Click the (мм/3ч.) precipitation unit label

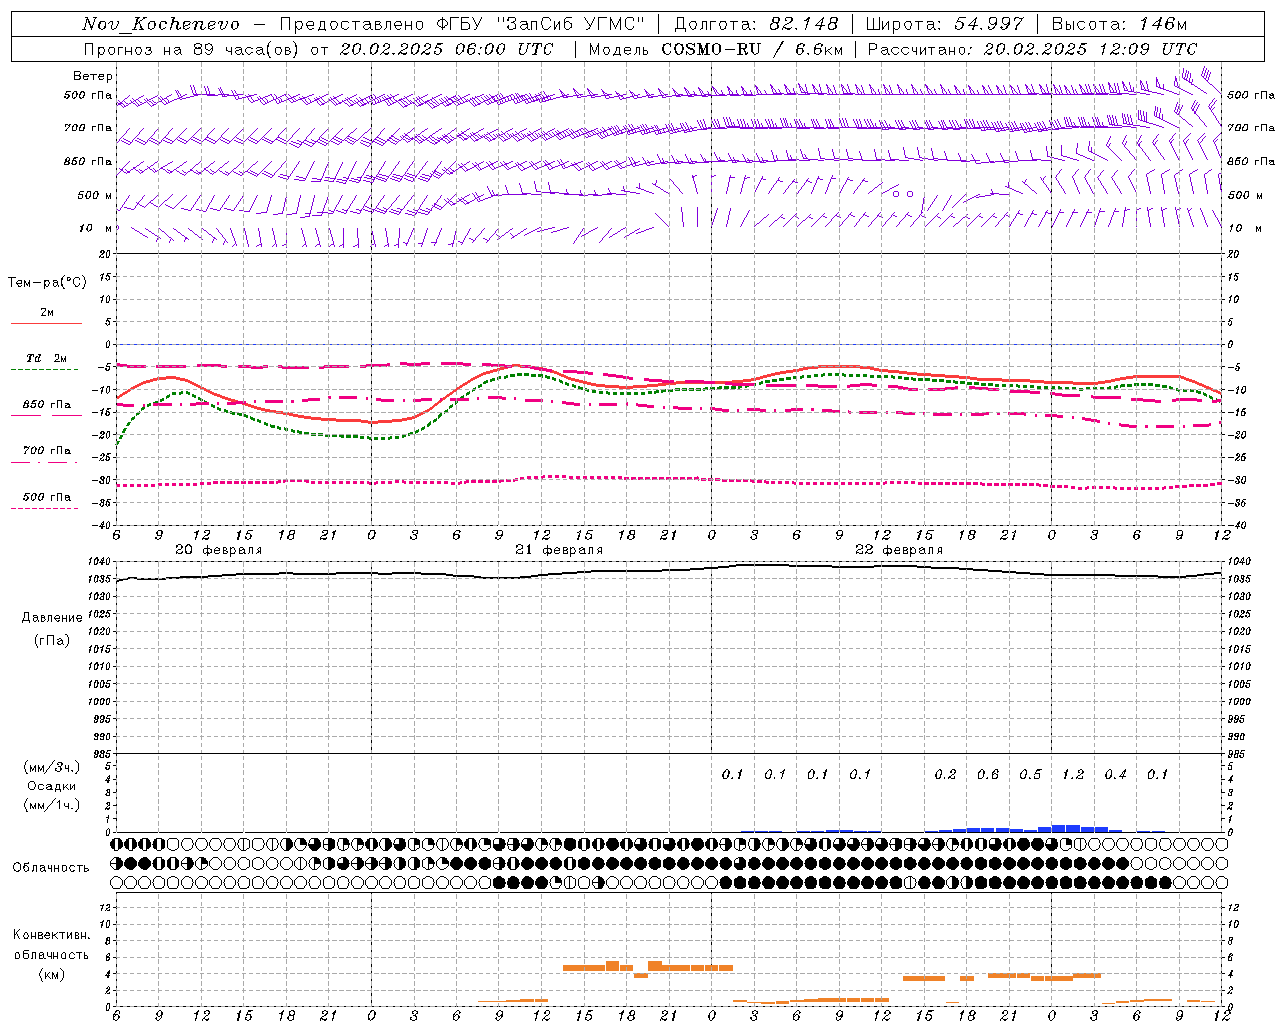52,767
